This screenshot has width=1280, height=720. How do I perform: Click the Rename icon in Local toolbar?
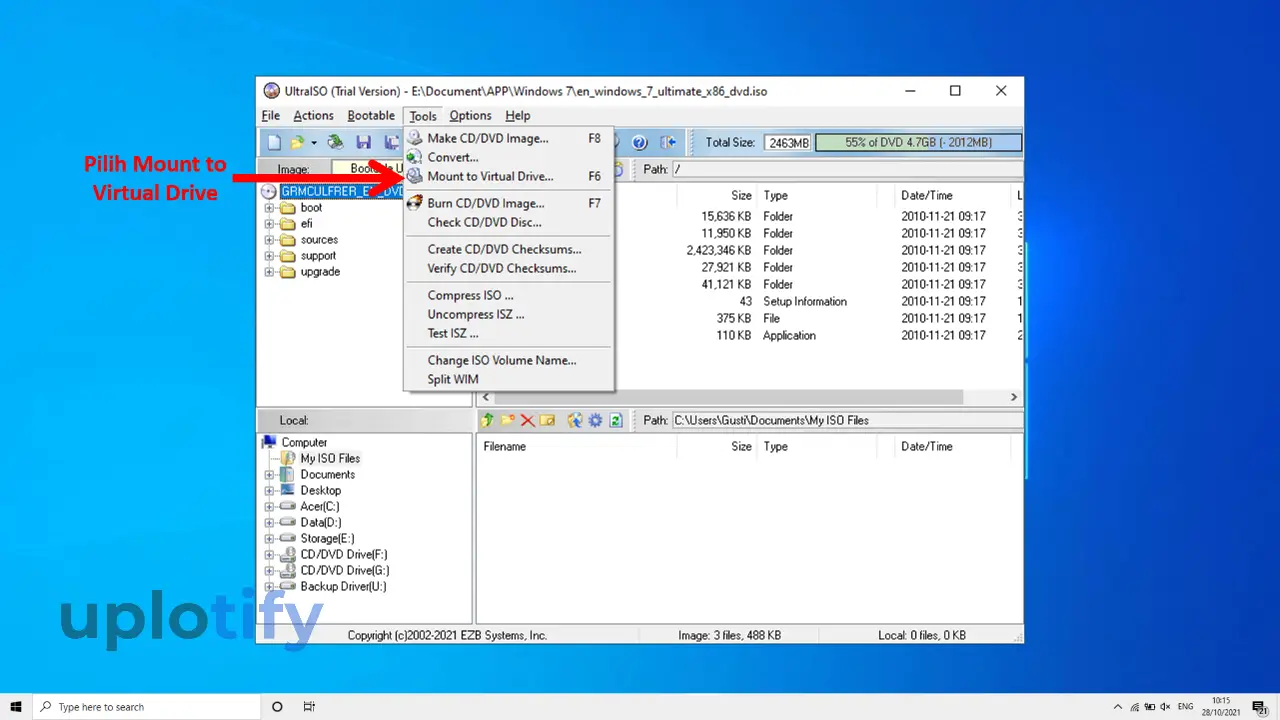coord(547,420)
